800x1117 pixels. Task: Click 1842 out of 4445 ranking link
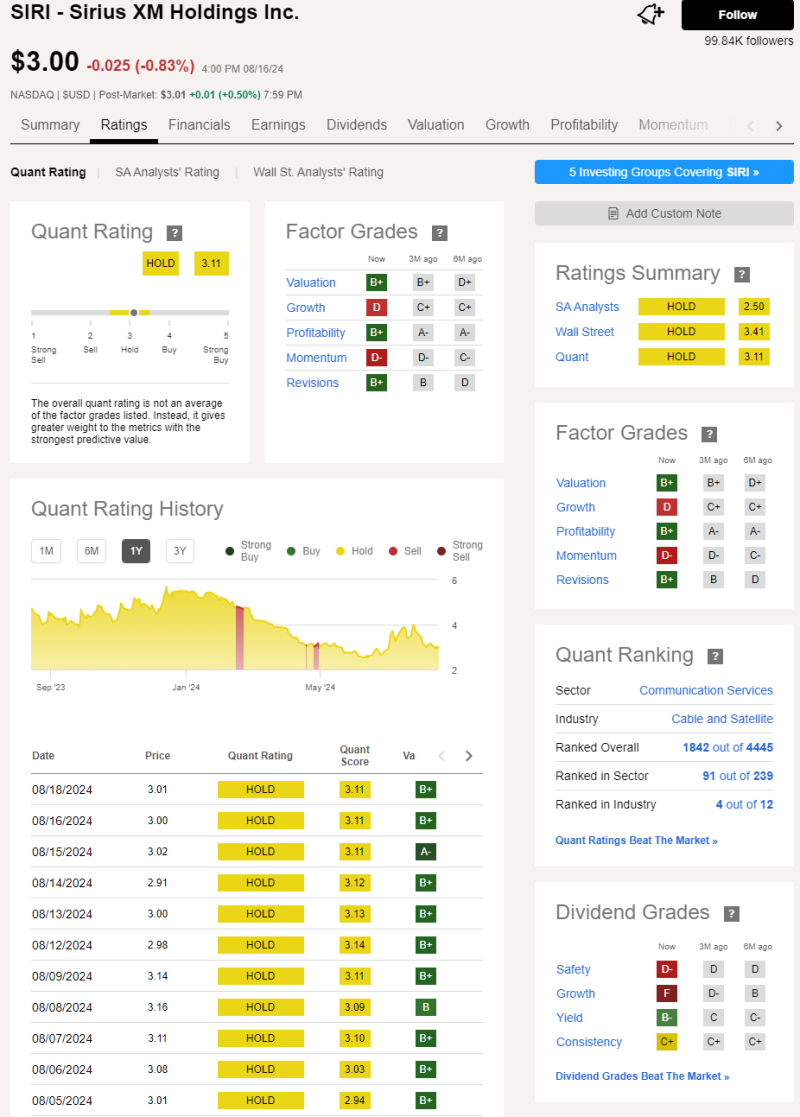click(x=727, y=747)
